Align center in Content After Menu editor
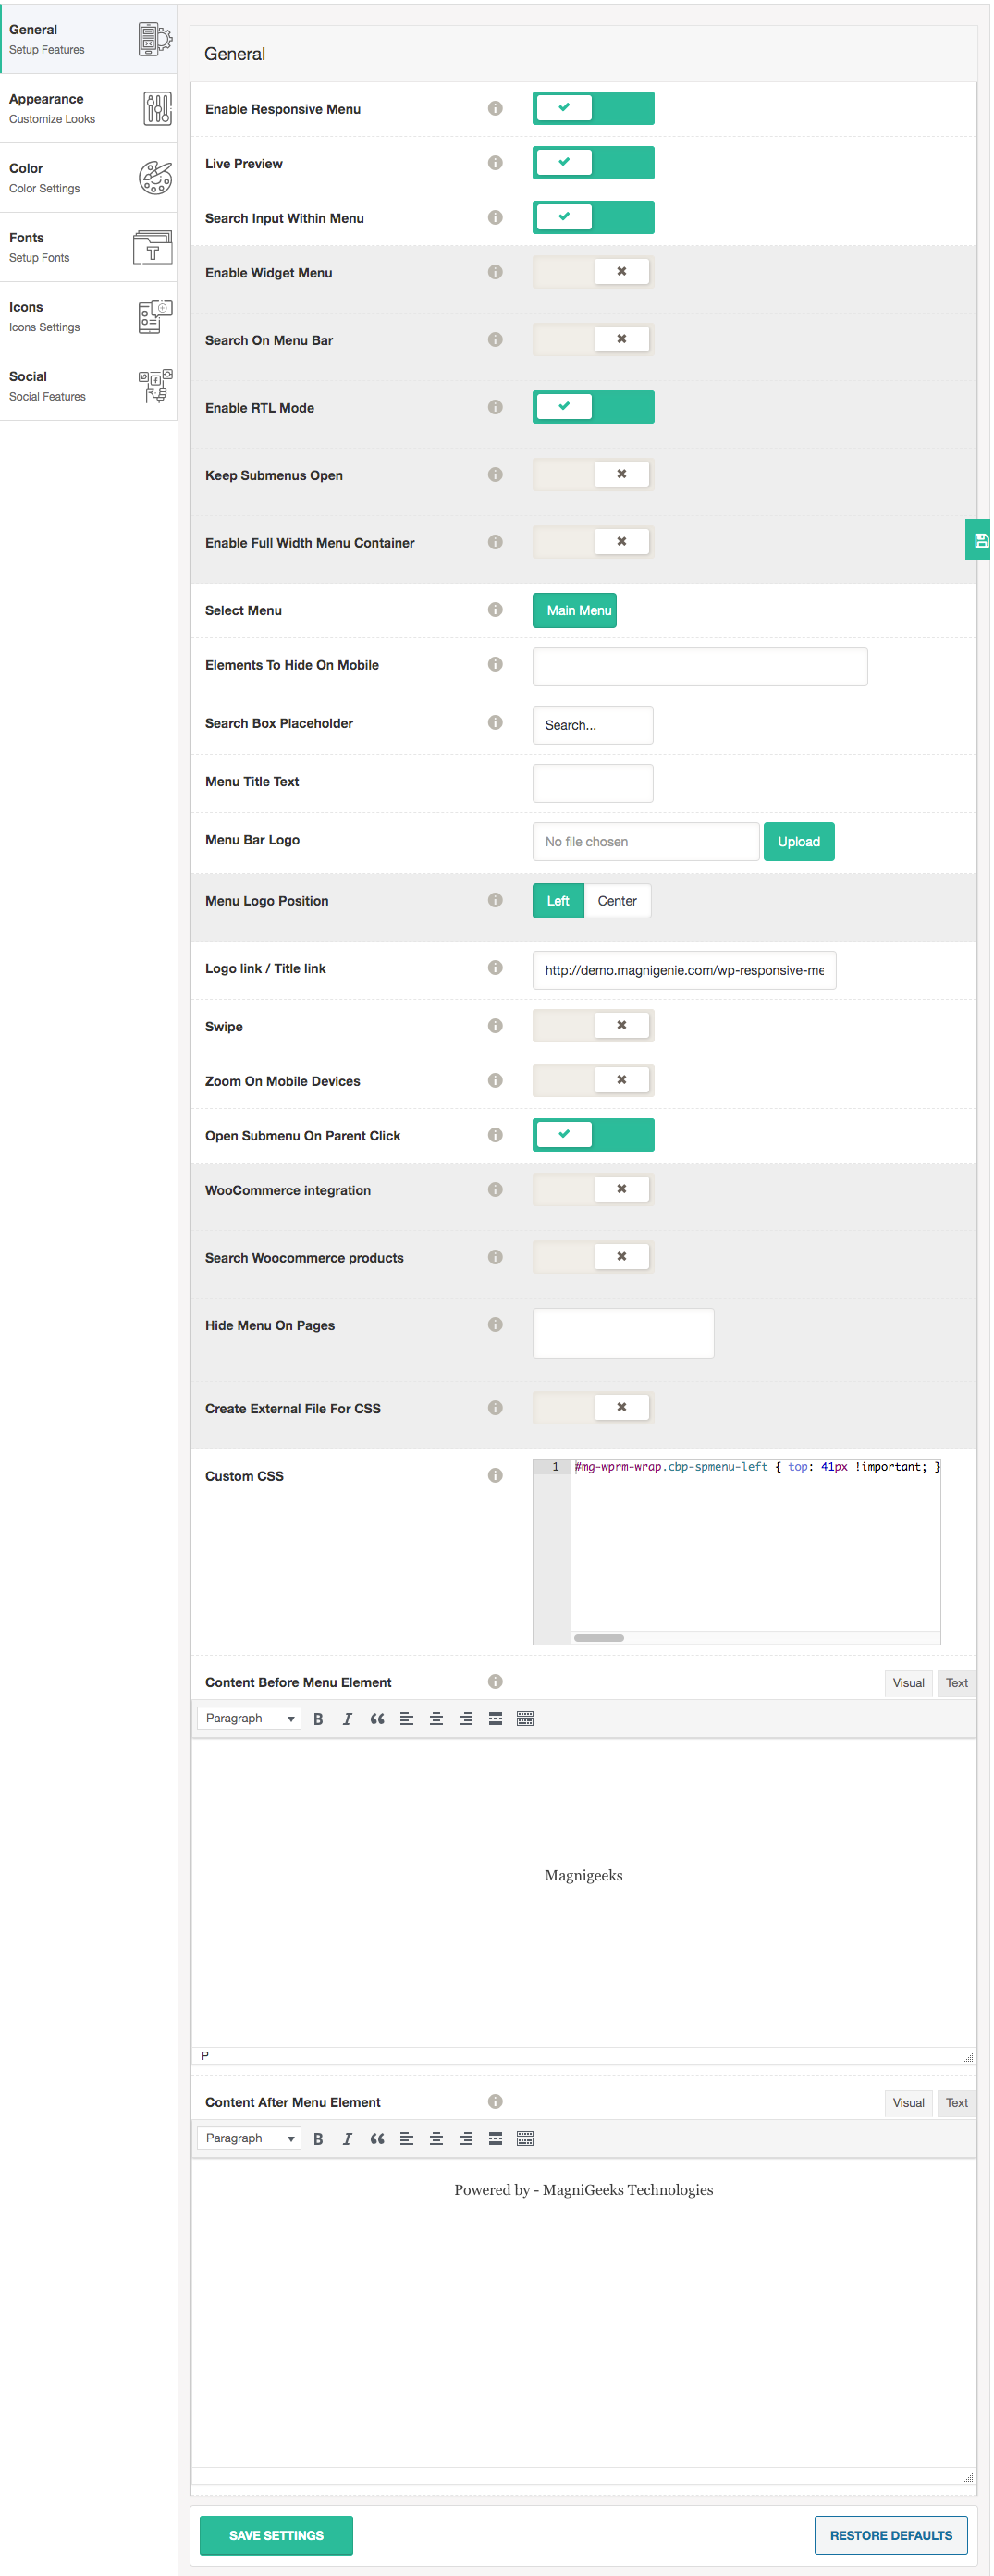 tap(436, 2138)
